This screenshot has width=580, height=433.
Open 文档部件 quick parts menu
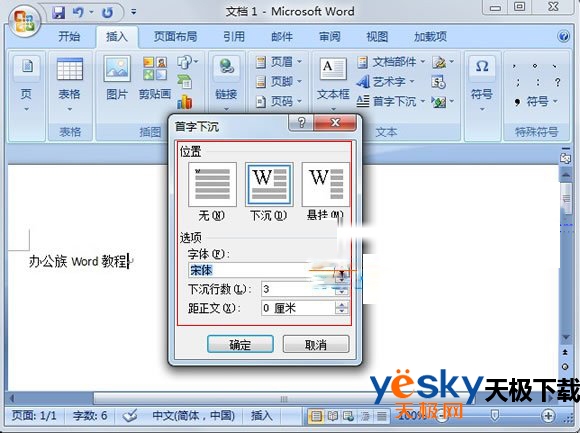coord(391,62)
